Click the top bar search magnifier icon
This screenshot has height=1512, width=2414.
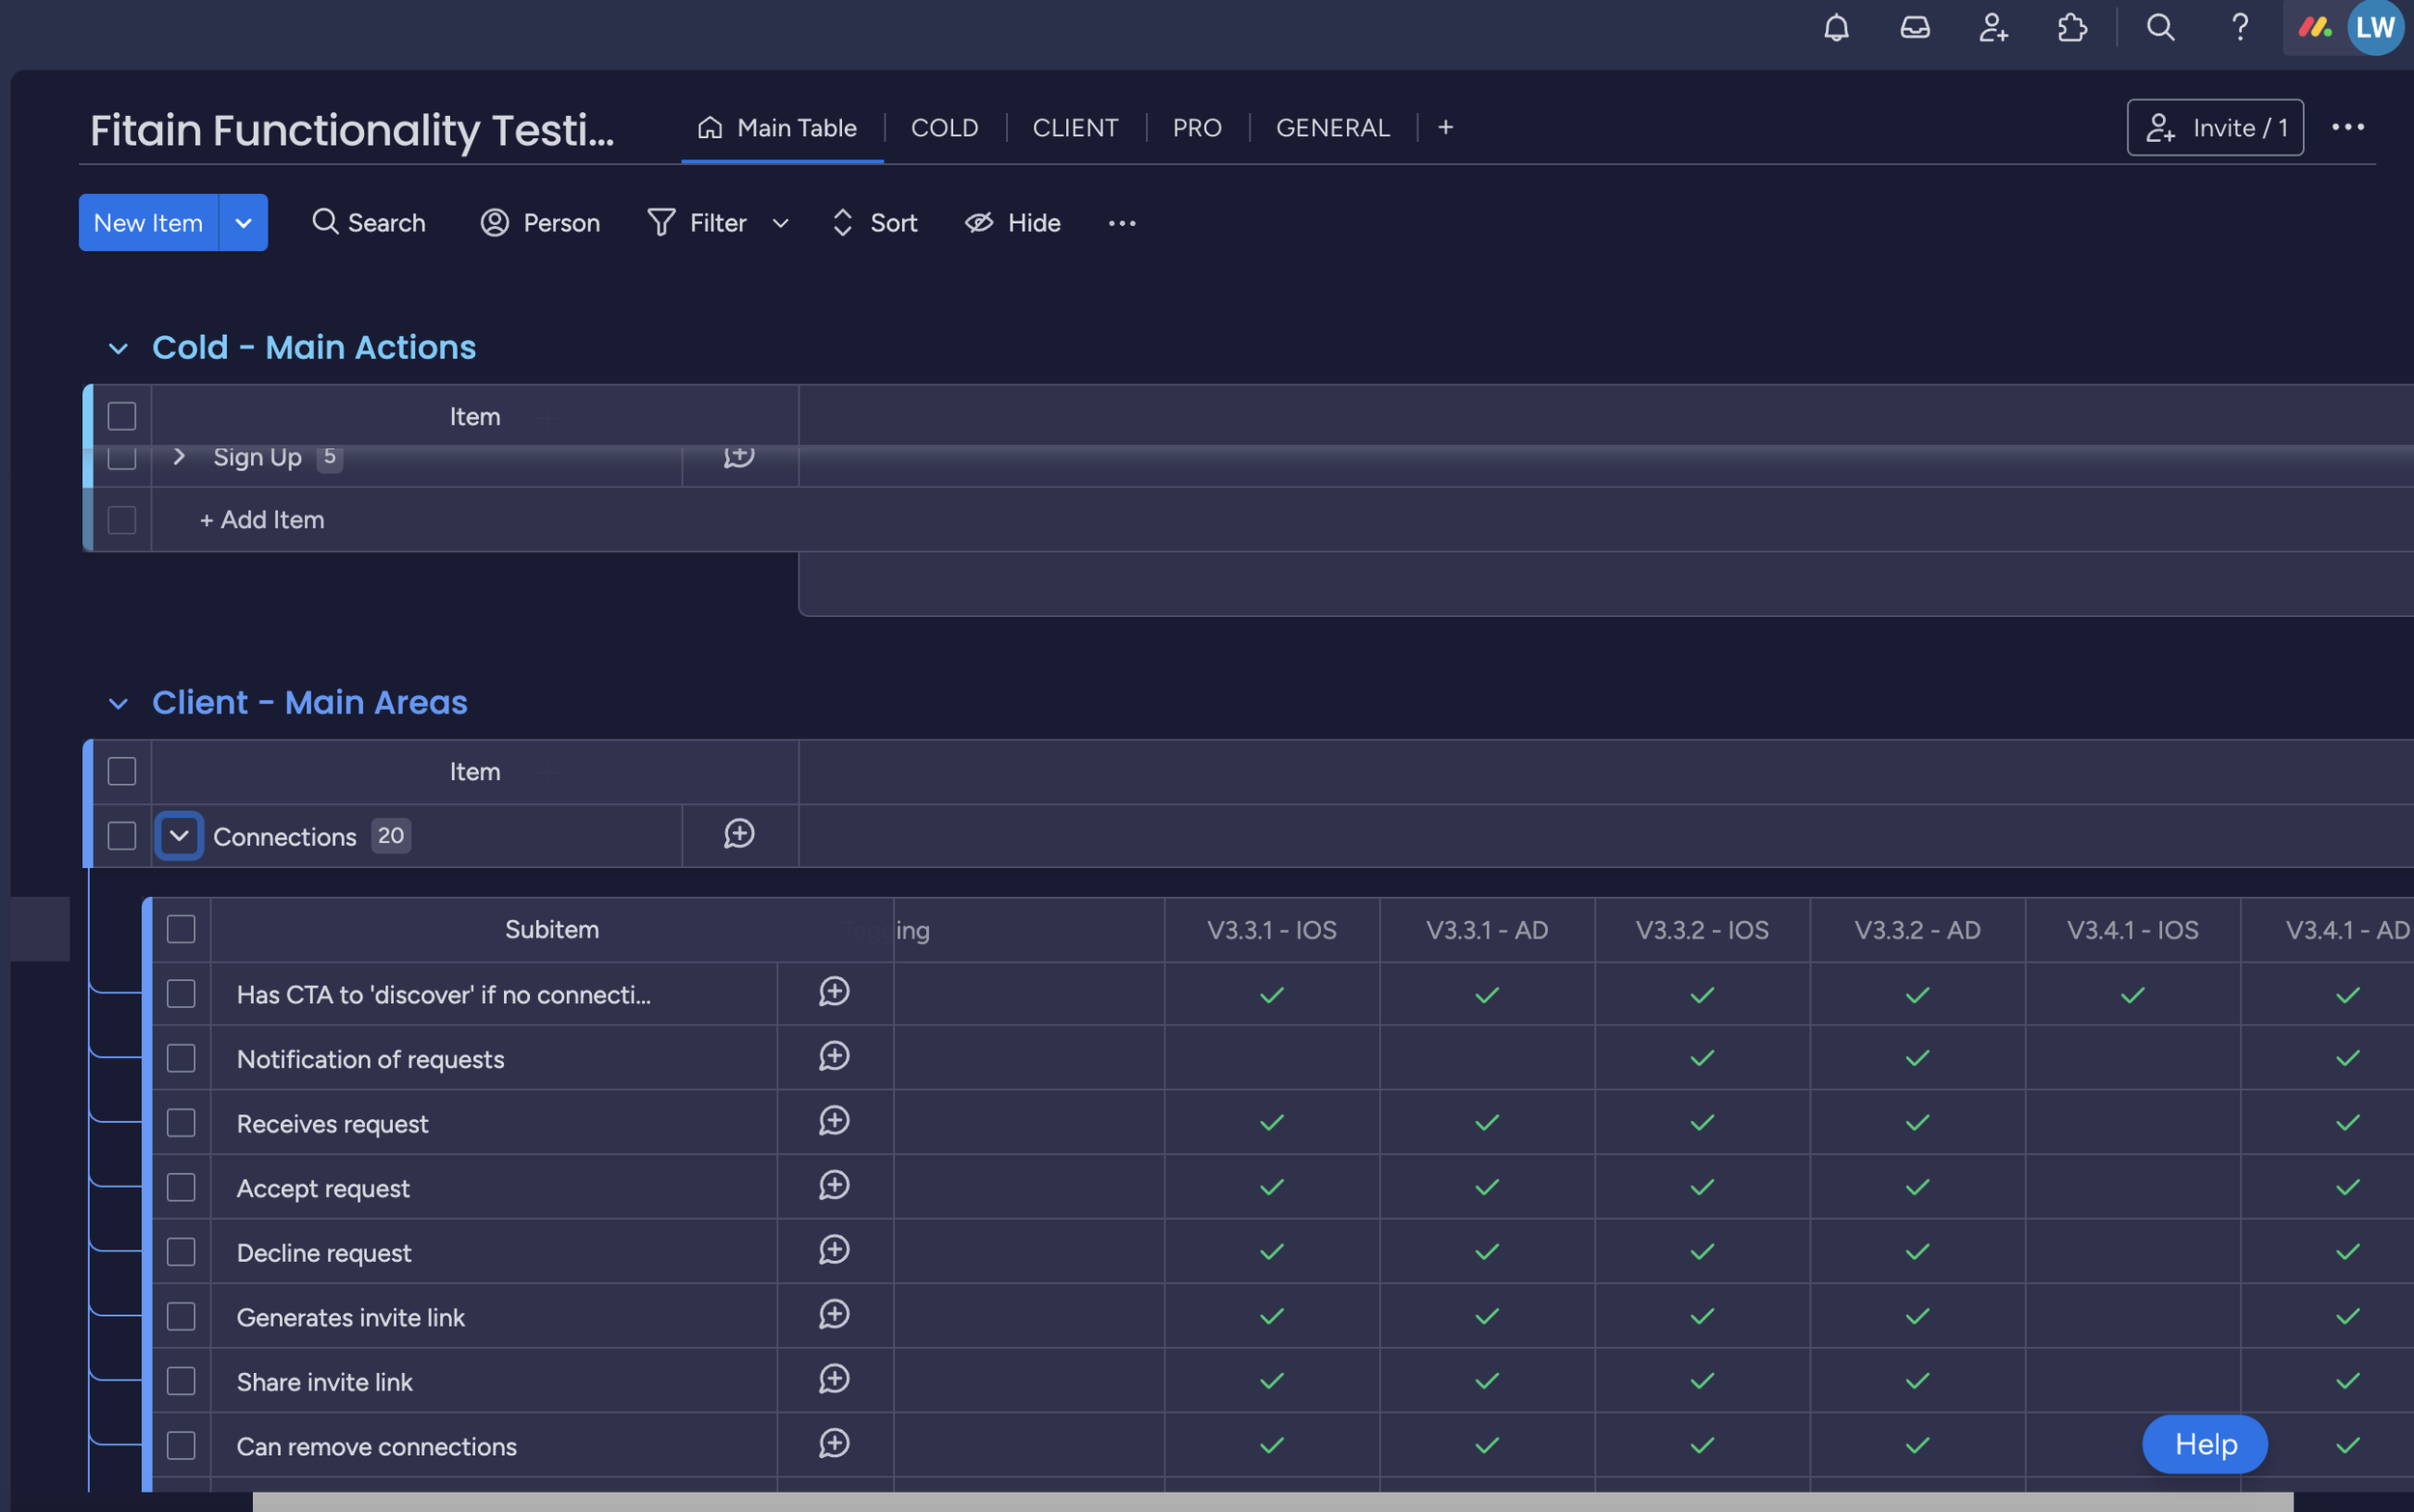pos(2160,28)
